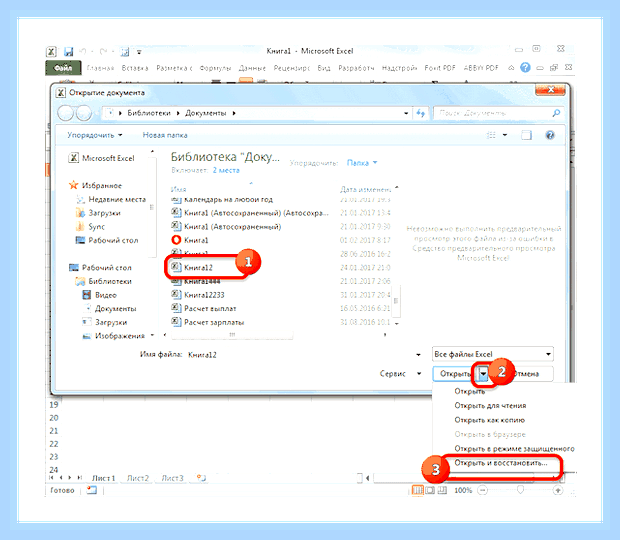Click the Back navigation button in the dialog
This screenshot has width=620, height=540.
tap(66, 113)
